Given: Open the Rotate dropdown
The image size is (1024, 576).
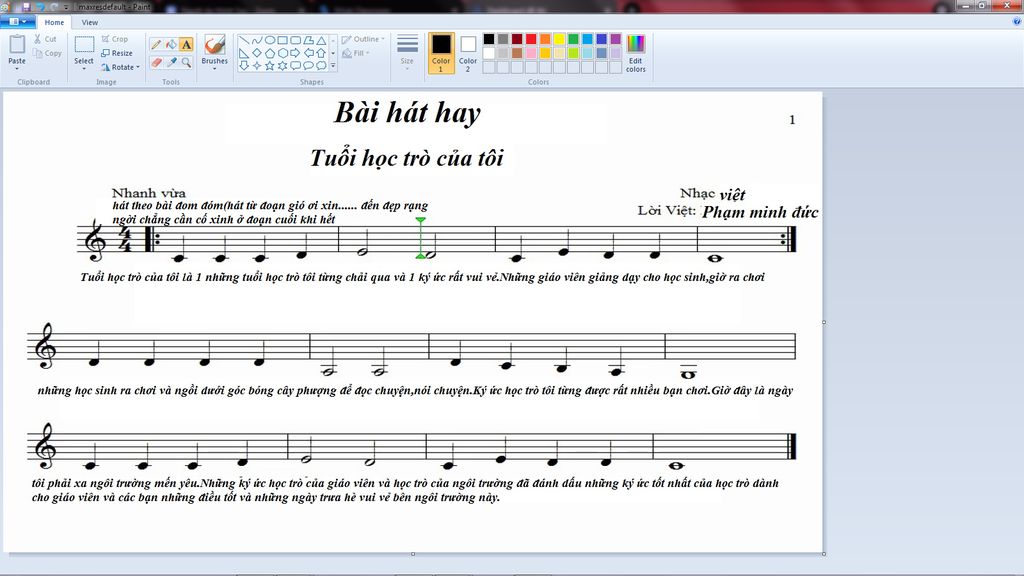Looking at the screenshot, I should (x=121, y=67).
